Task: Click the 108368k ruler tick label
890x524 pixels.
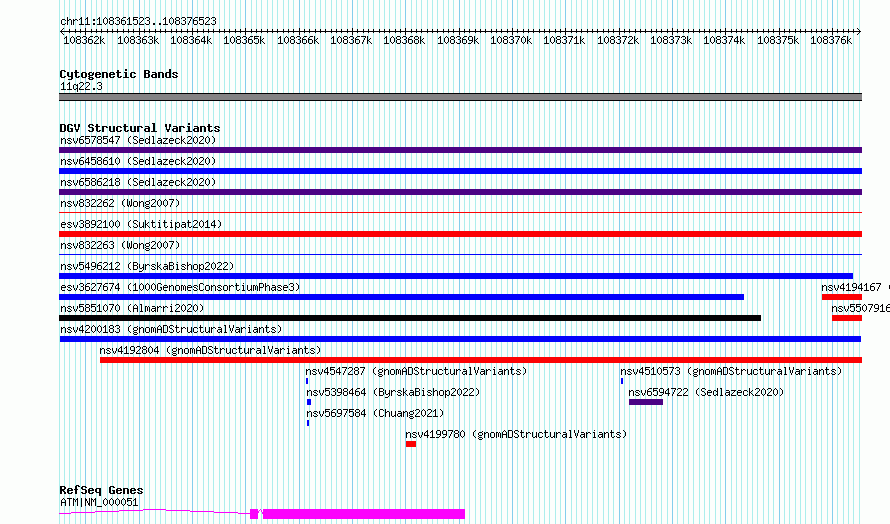Action: [x=404, y=40]
